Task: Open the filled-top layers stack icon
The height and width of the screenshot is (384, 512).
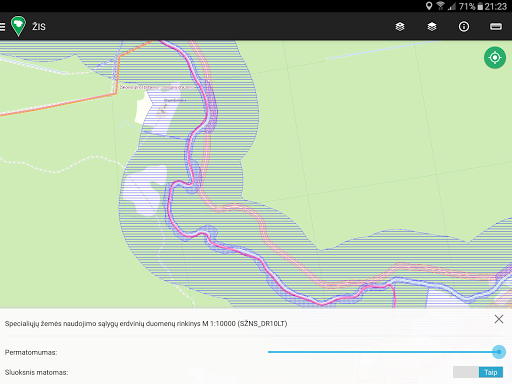Action: click(432, 27)
